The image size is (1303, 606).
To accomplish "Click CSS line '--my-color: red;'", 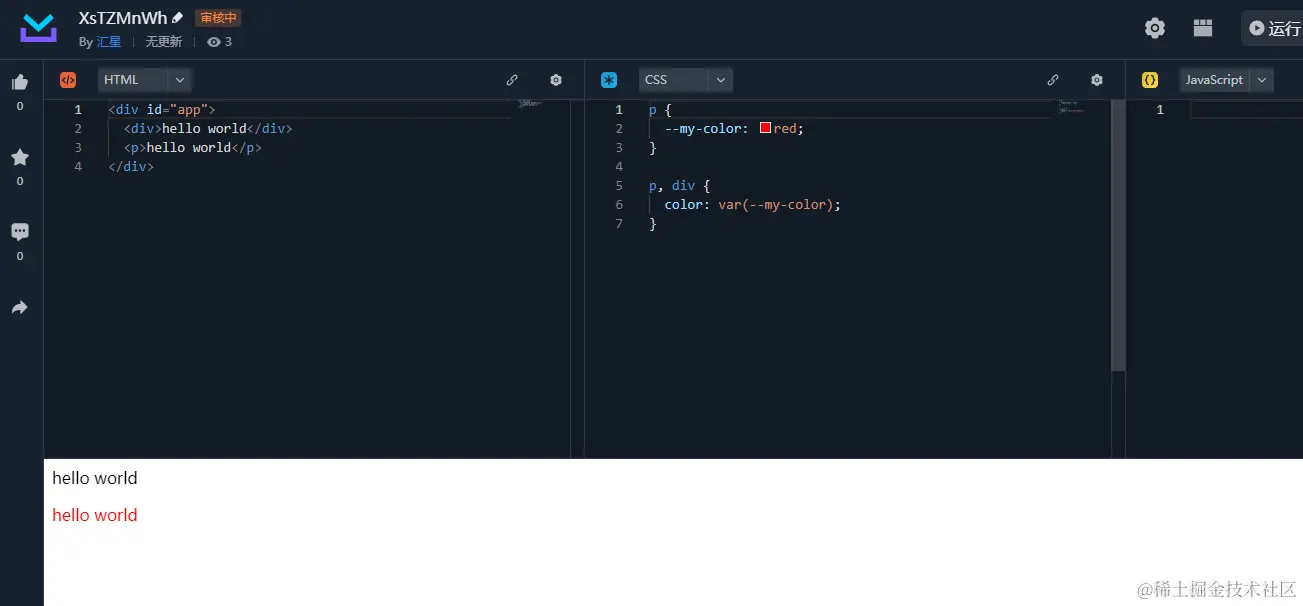I will tap(734, 128).
